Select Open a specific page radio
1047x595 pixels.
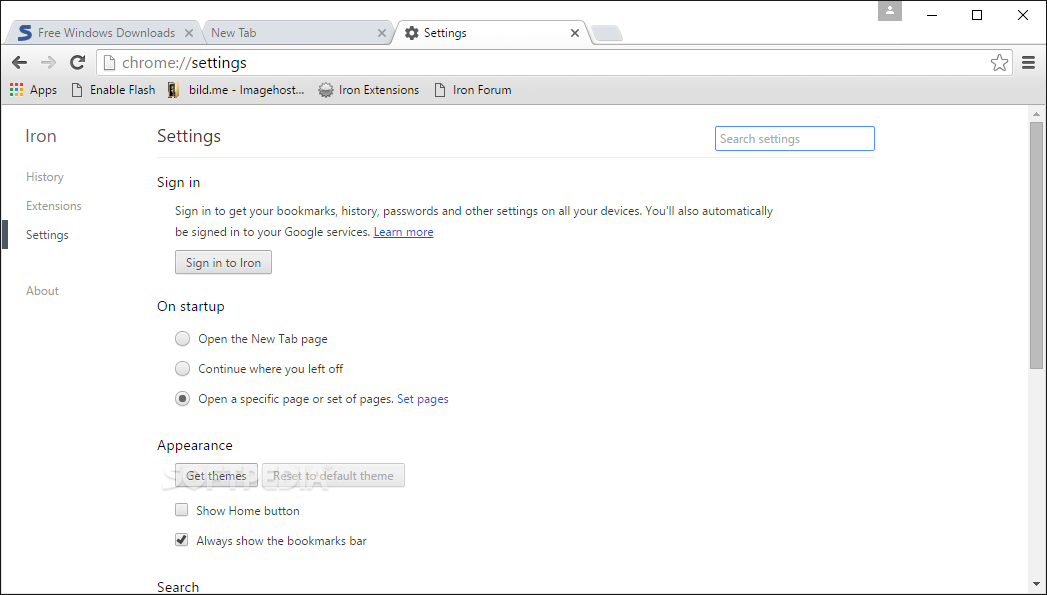pyautogui.click(x=182, y=399)
